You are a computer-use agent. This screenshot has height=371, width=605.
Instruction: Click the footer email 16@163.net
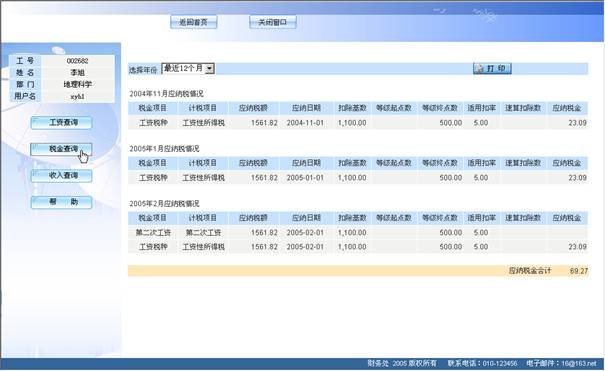click(579, 363)
